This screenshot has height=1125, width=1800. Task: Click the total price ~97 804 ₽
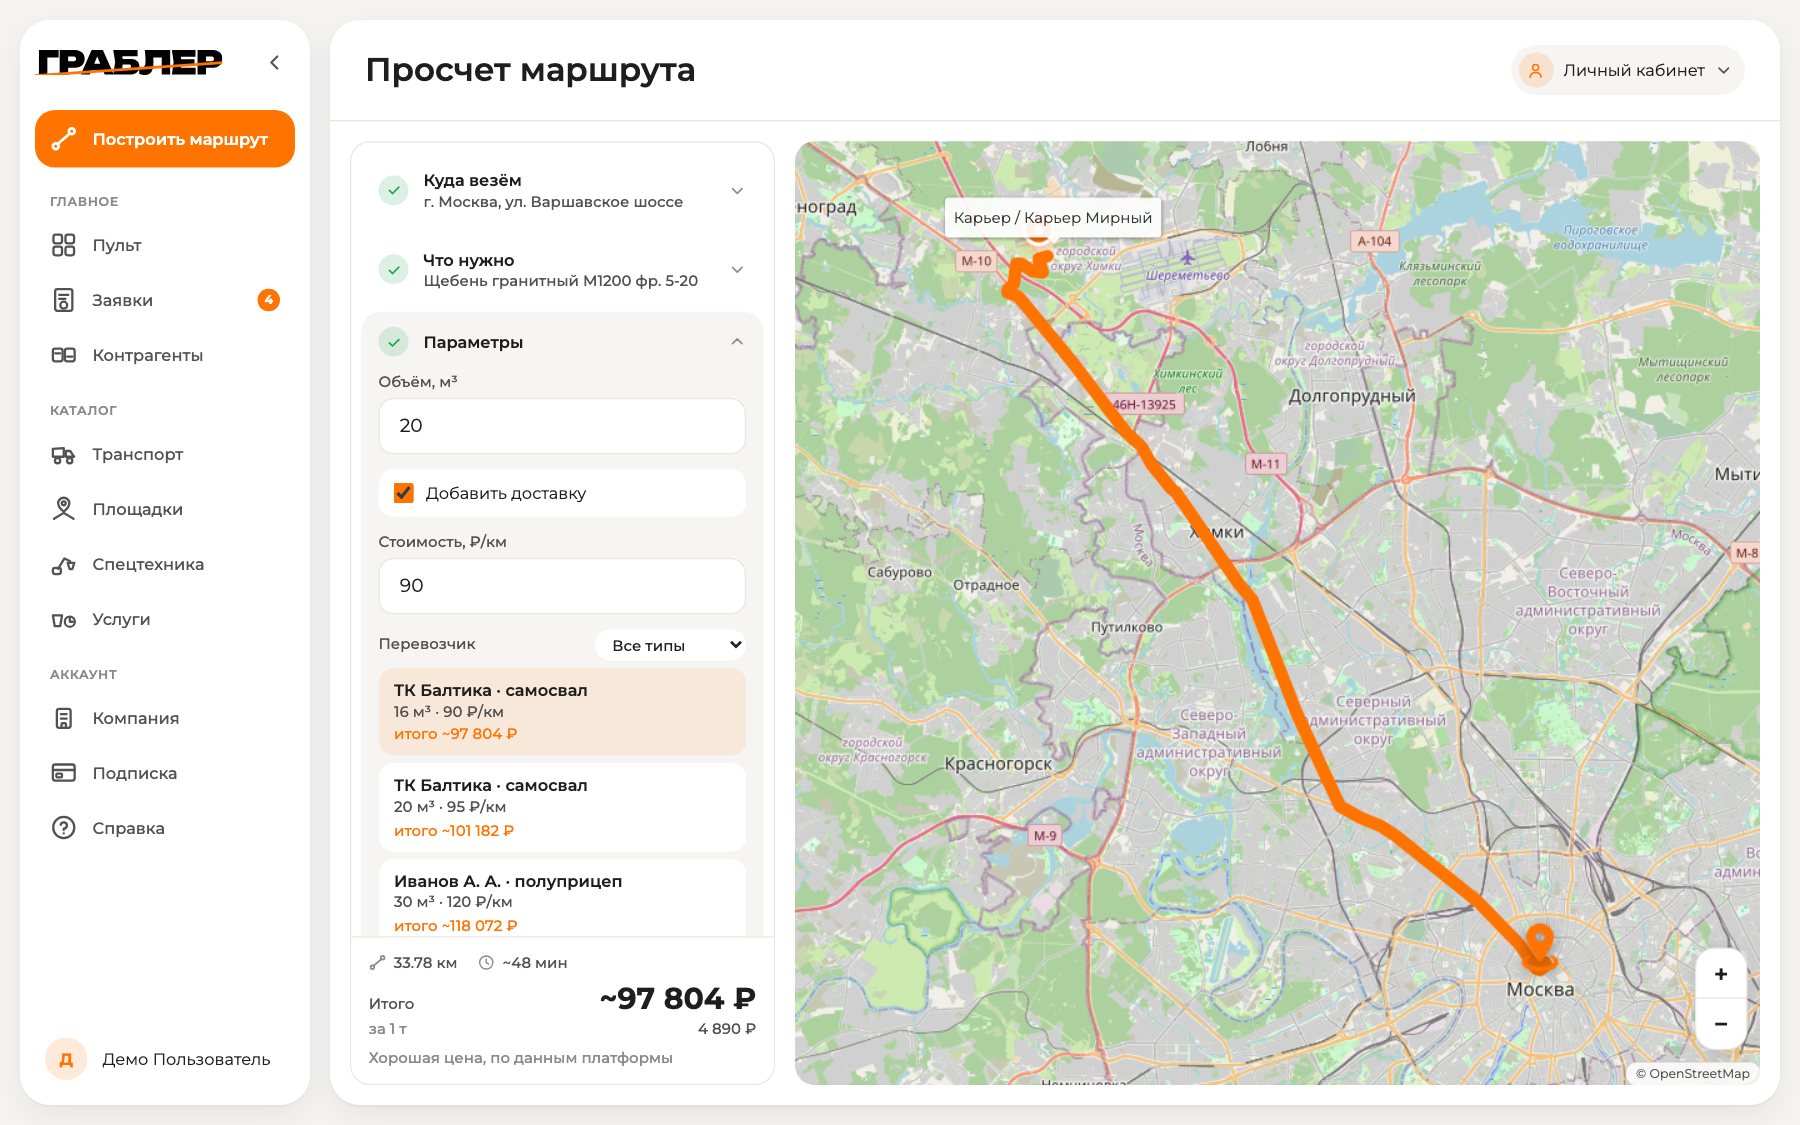[678, 998]
